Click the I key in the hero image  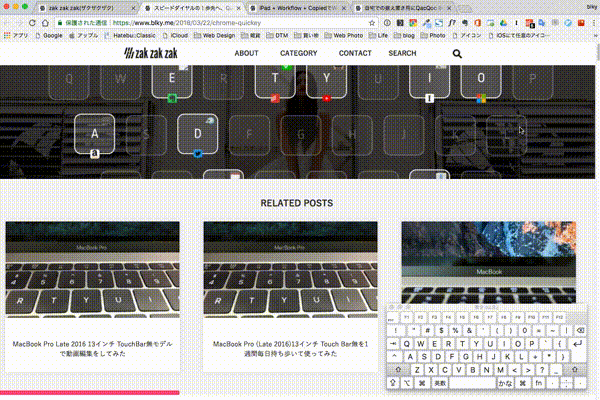coord(429,81)
